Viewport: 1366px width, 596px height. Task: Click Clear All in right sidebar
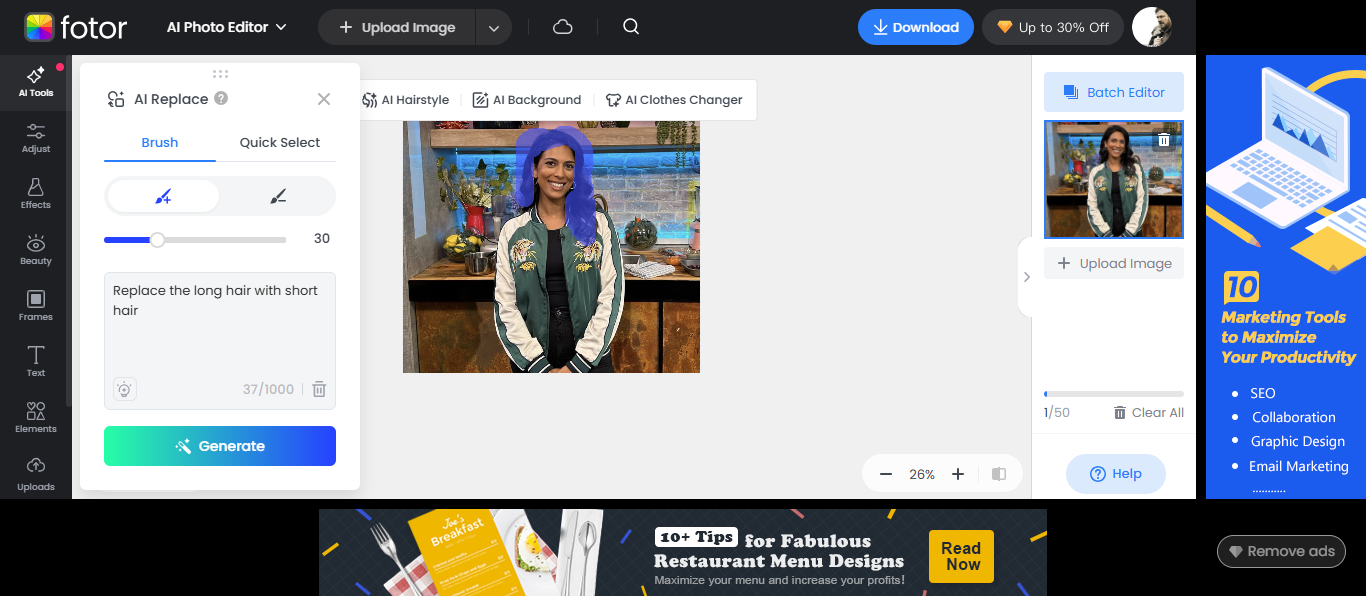point(1149,412)
